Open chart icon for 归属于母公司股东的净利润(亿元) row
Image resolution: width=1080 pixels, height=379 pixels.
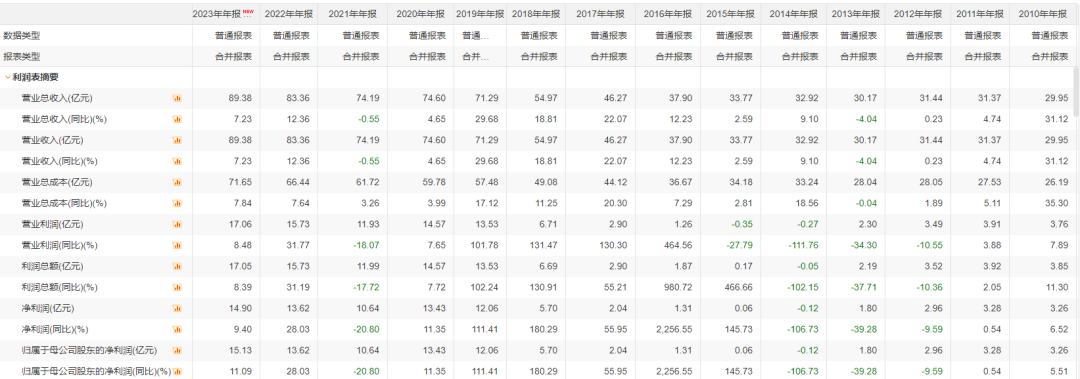click(177, 351)
